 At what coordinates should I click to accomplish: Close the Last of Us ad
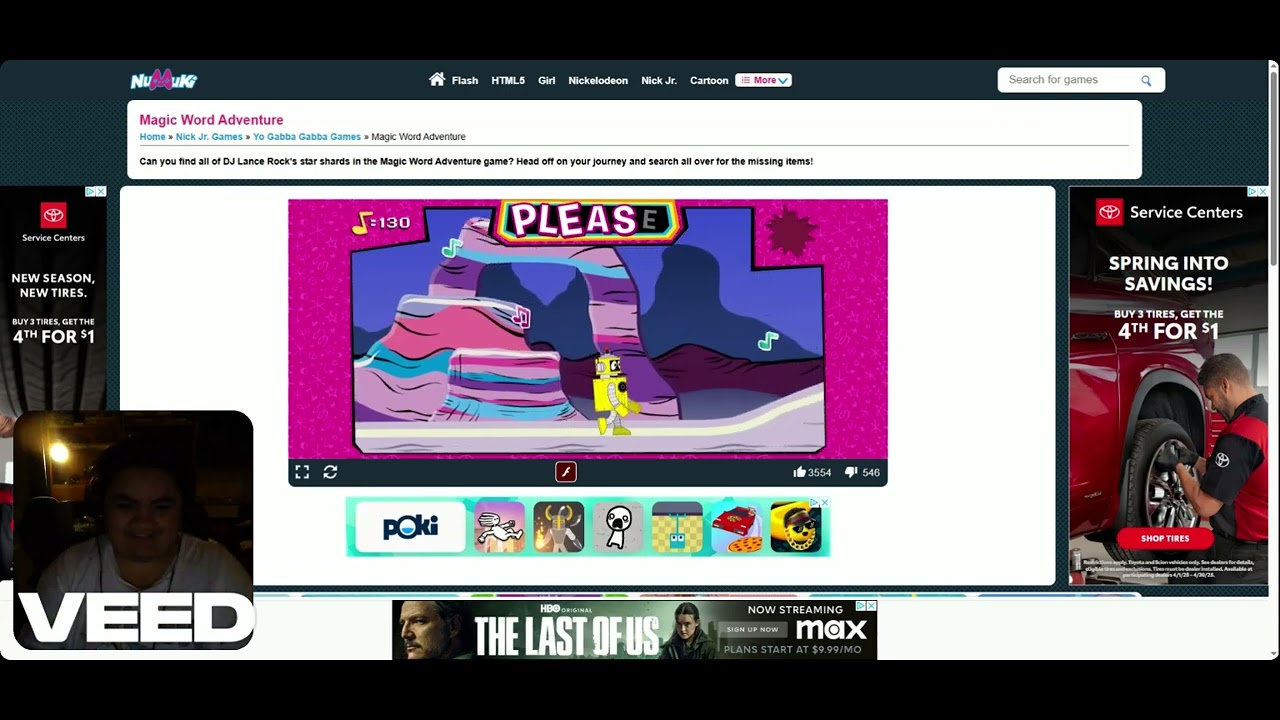[872, 606]
